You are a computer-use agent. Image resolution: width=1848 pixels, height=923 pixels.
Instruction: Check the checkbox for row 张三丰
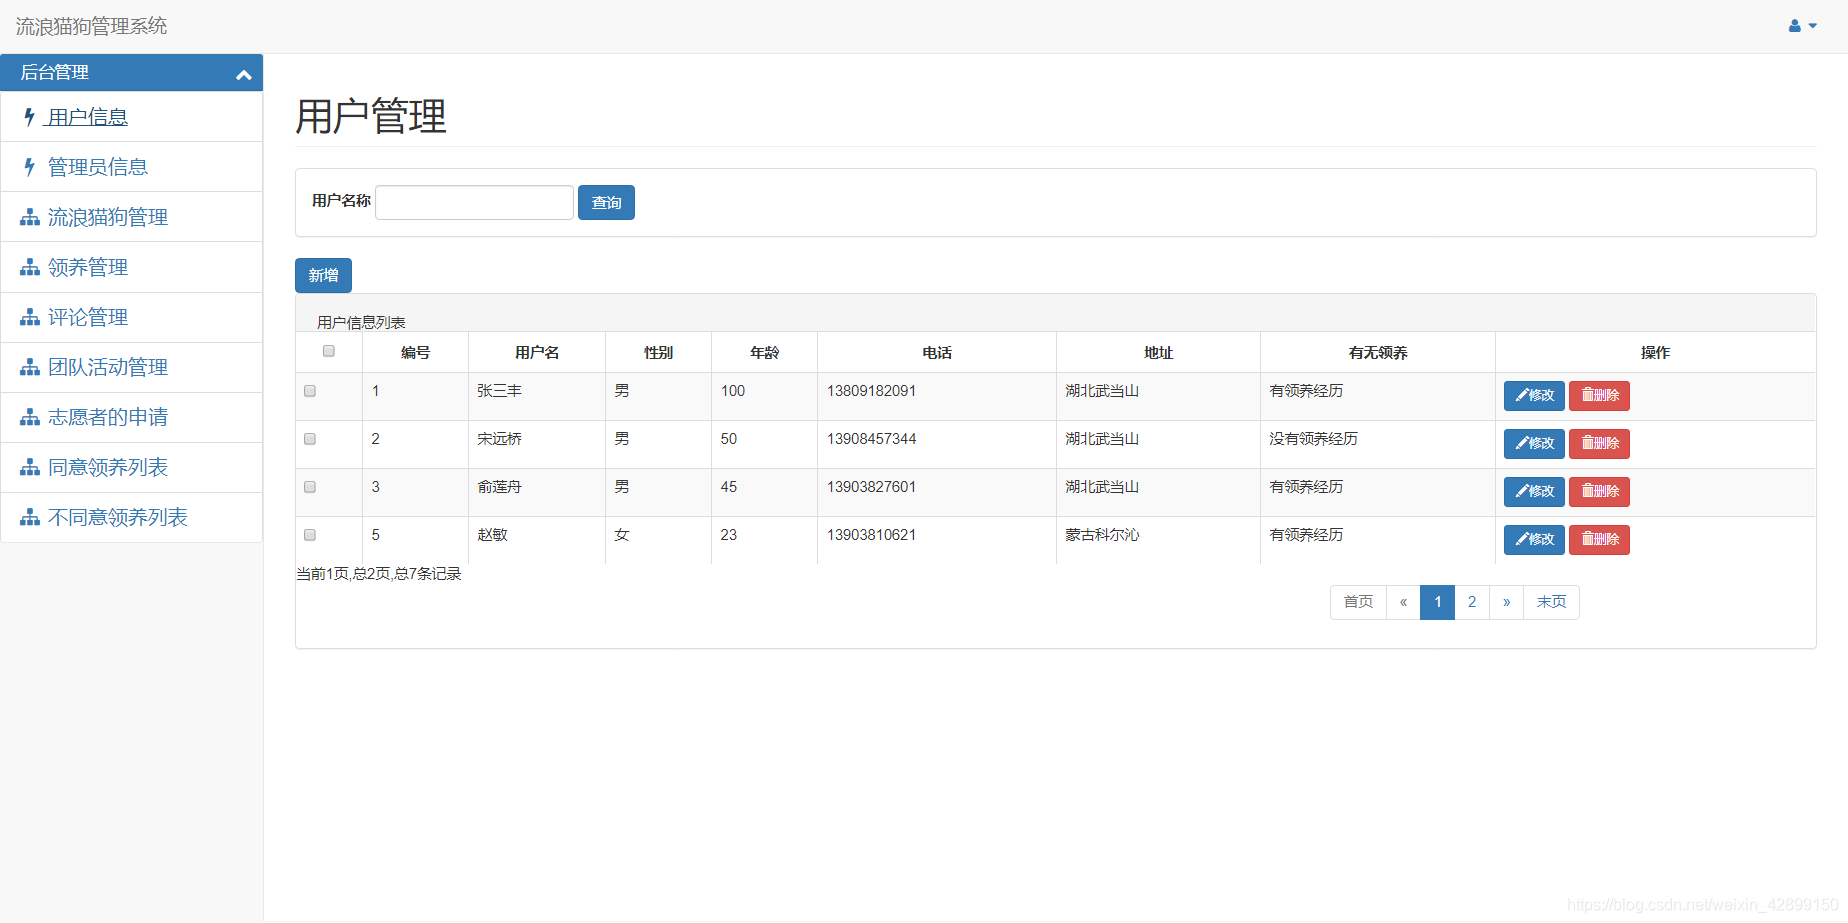pyautogui.click(x=310, y=391)
